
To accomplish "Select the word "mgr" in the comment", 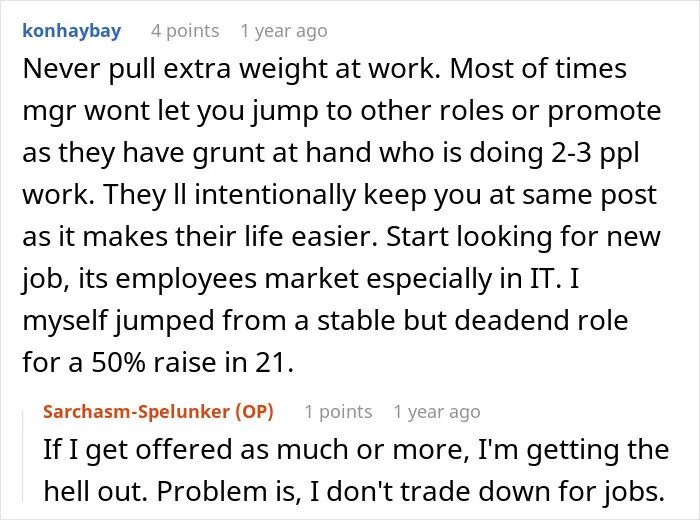I will [49, 112].
